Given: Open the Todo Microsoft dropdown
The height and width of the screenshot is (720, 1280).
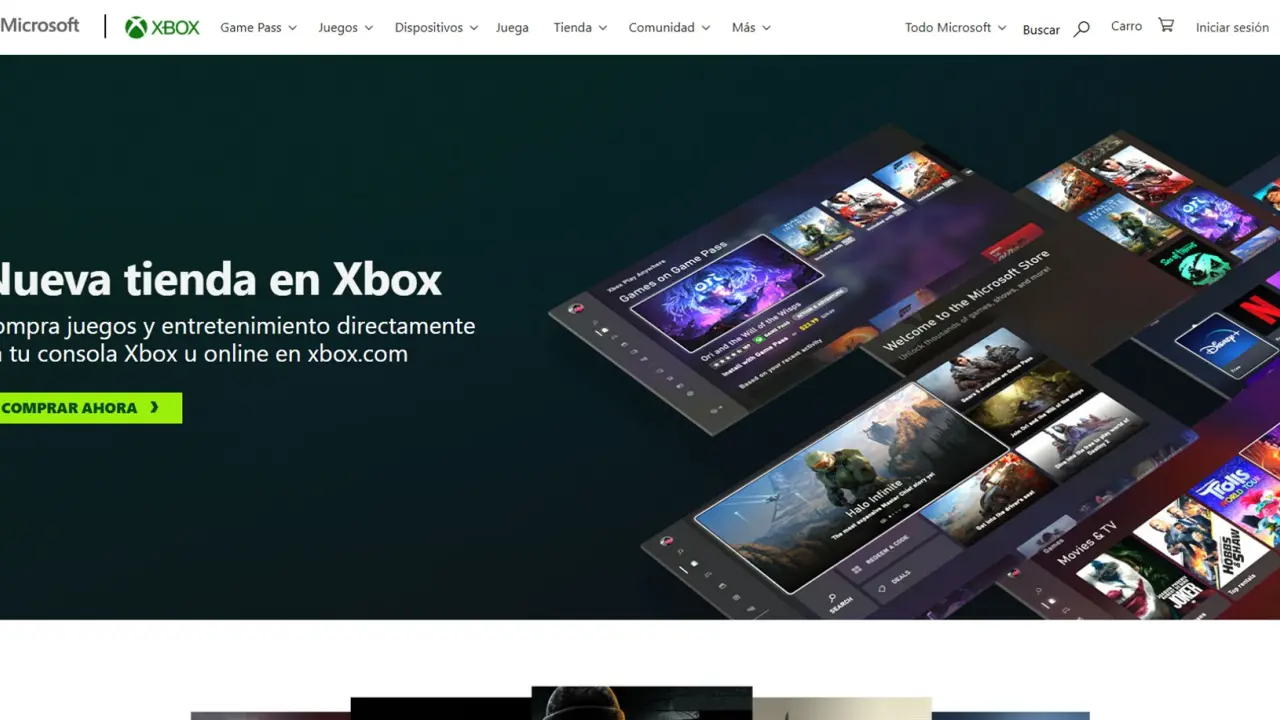Looking at the screenshot, I should click(955, 28).
